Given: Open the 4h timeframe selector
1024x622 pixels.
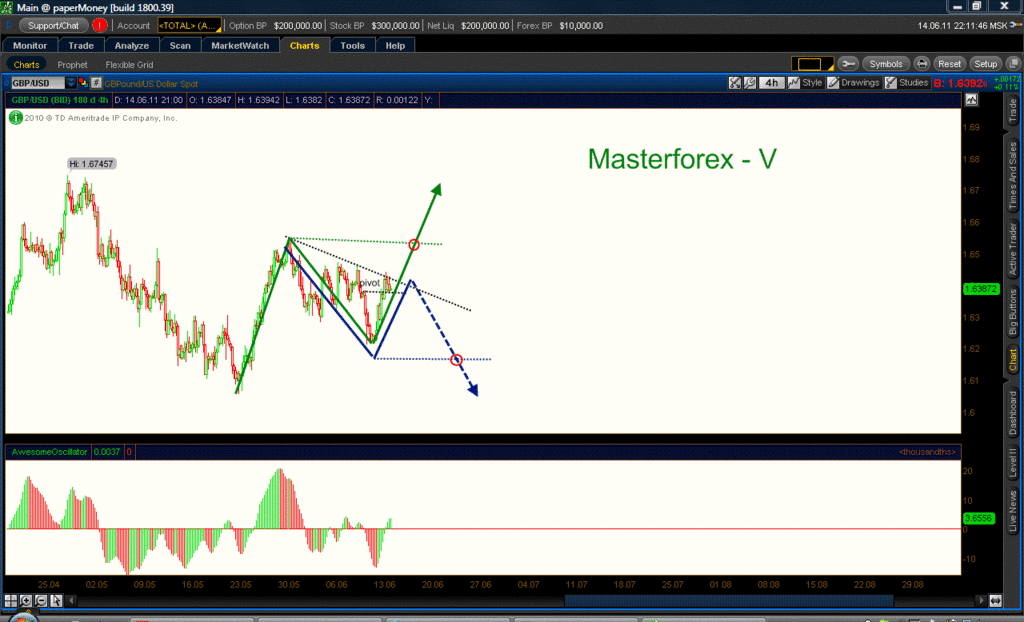Looking at the screenshot, I should pos(771,83).
